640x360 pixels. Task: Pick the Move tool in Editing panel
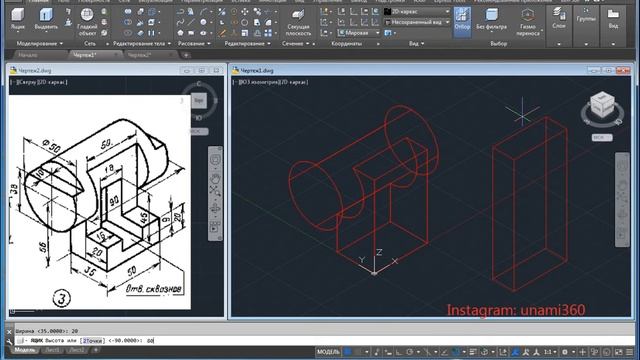tap(244, 12)
